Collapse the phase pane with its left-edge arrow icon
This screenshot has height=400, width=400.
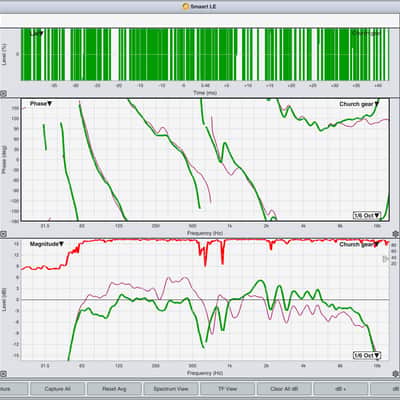(3, 234)
